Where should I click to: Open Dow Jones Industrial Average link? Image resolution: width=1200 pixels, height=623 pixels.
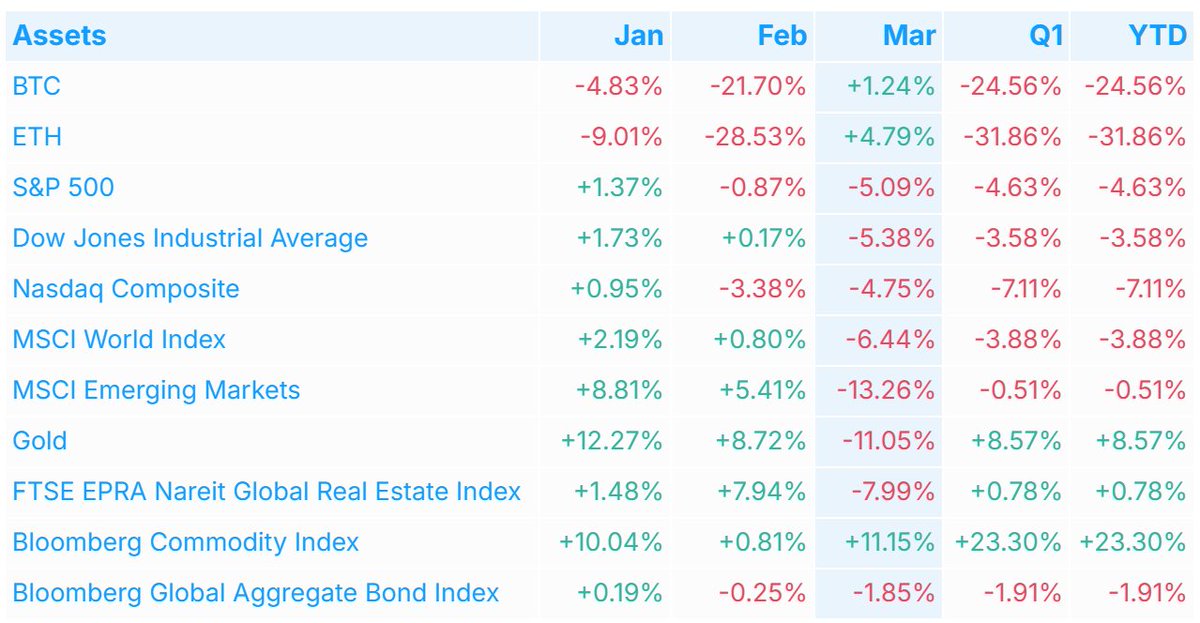[x=190, y=238]
